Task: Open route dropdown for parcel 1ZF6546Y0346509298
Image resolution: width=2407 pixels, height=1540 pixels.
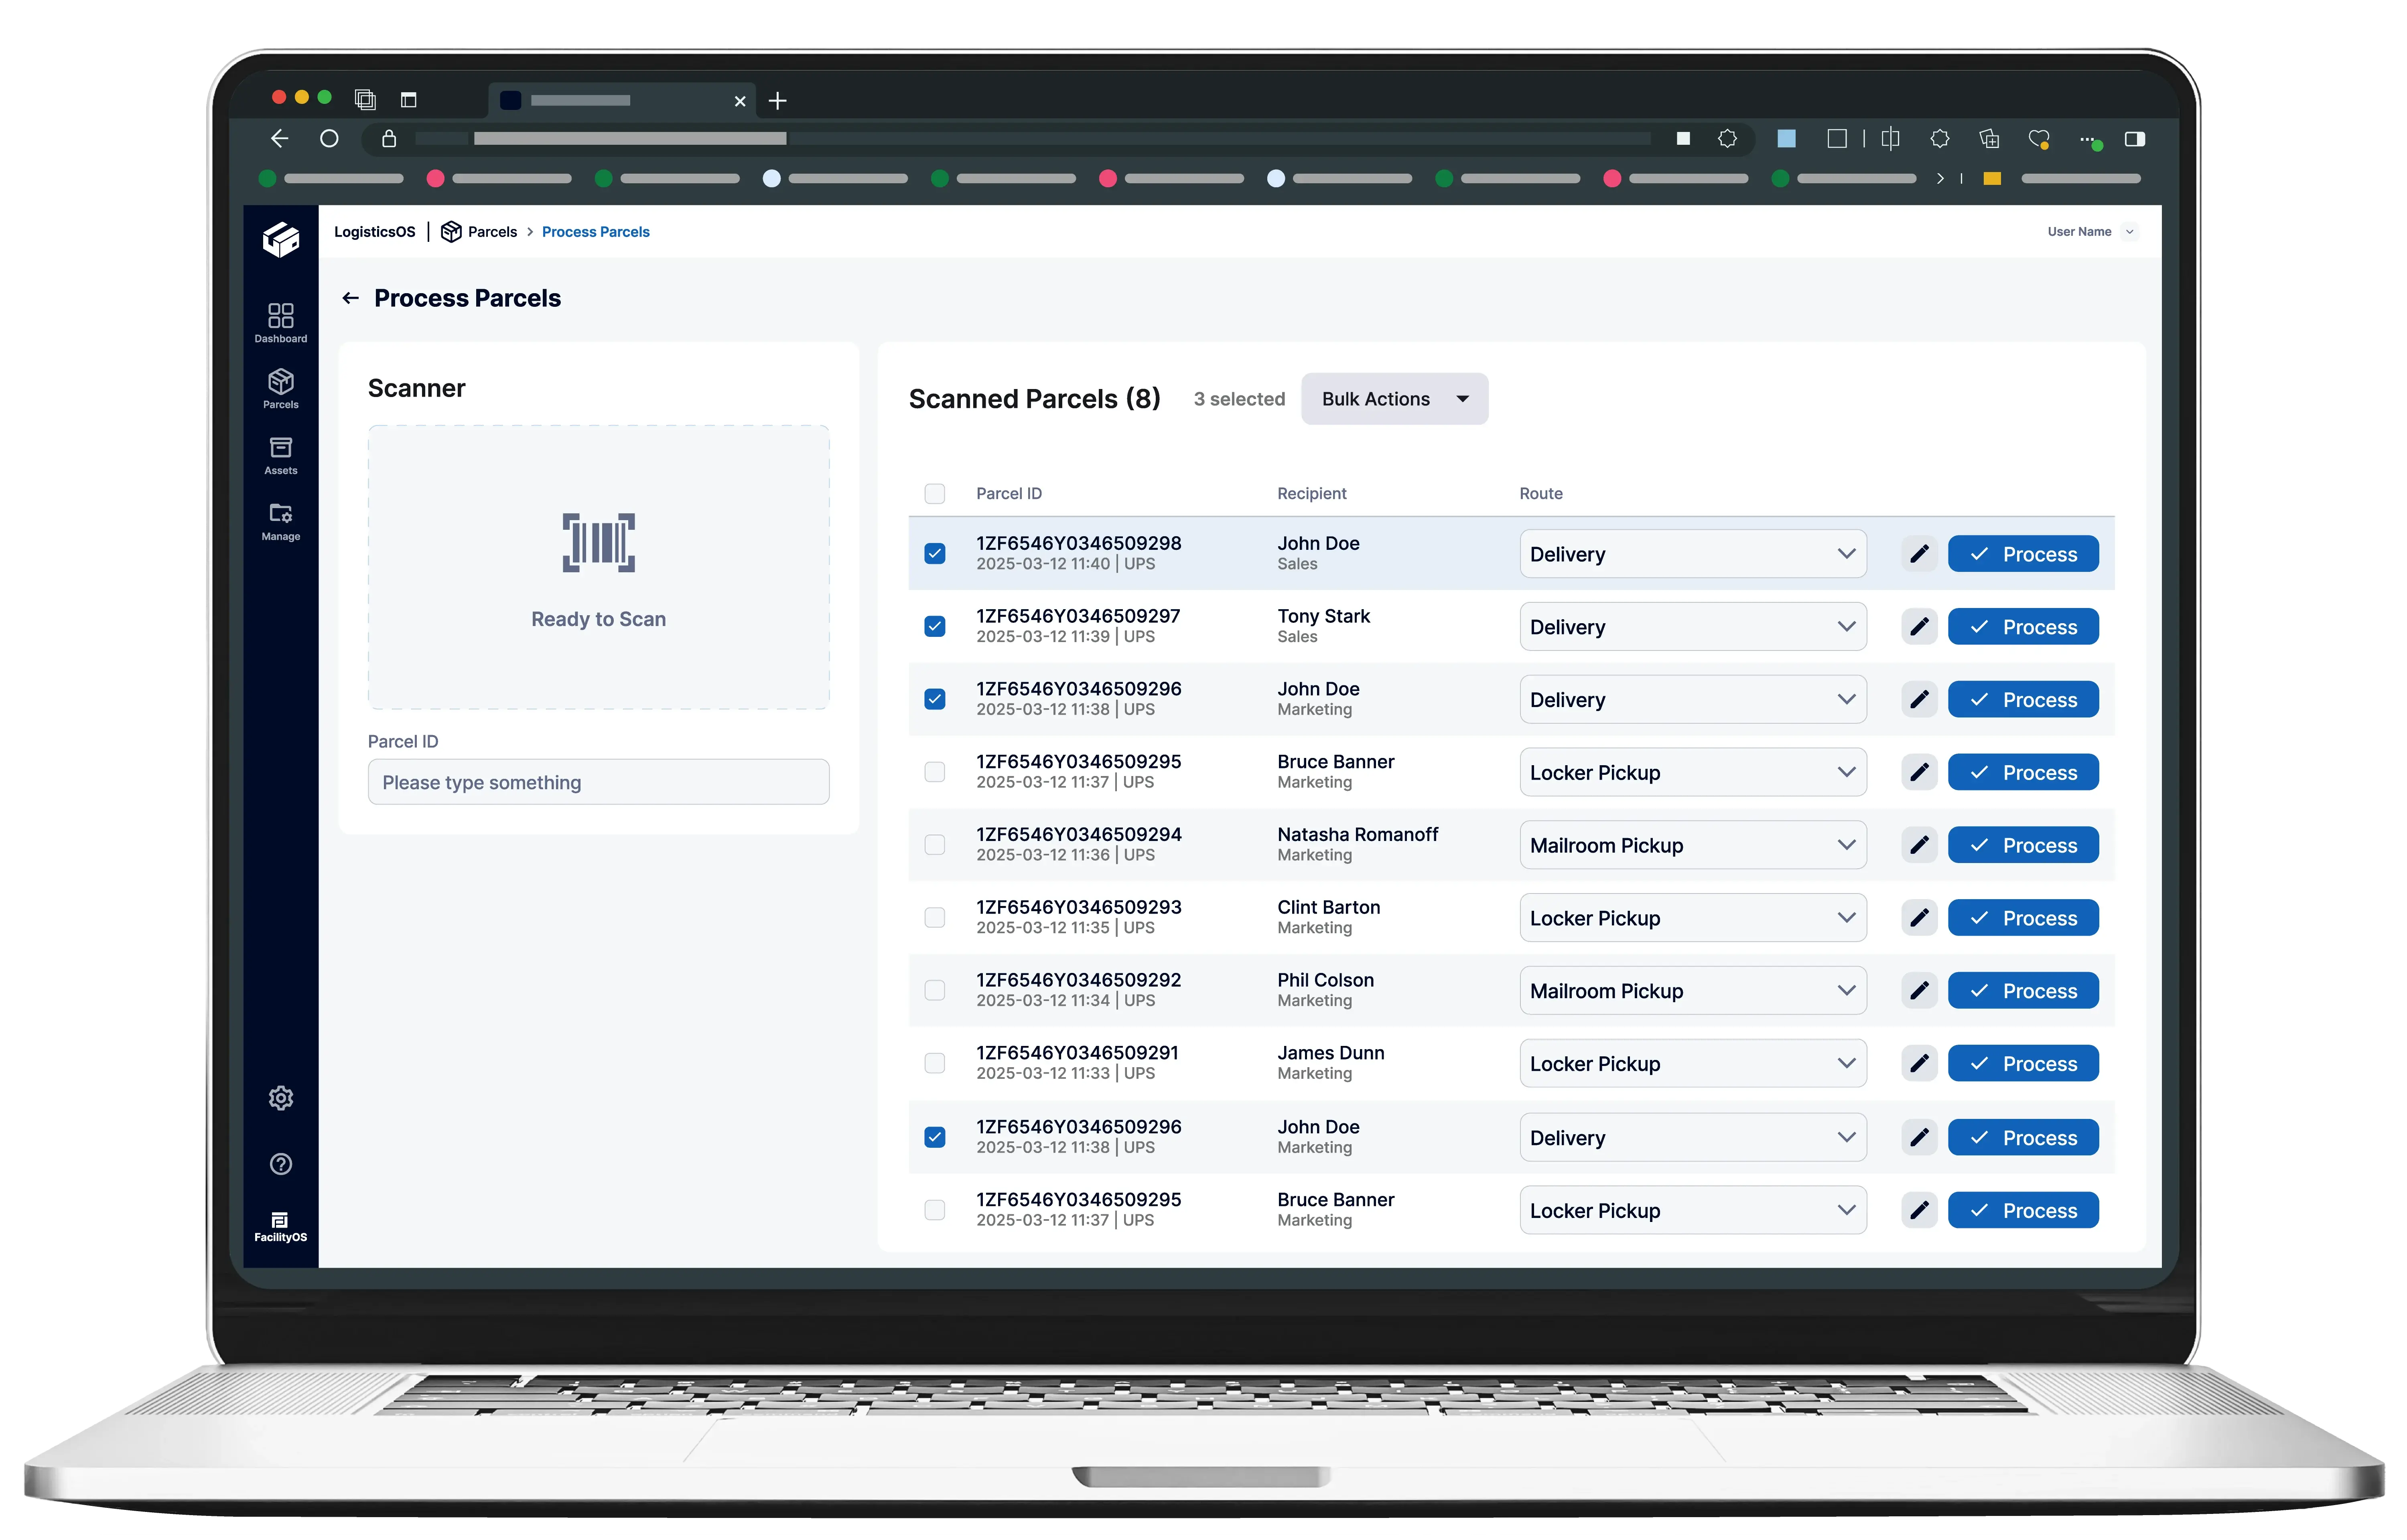Action: pos(1692,554)
